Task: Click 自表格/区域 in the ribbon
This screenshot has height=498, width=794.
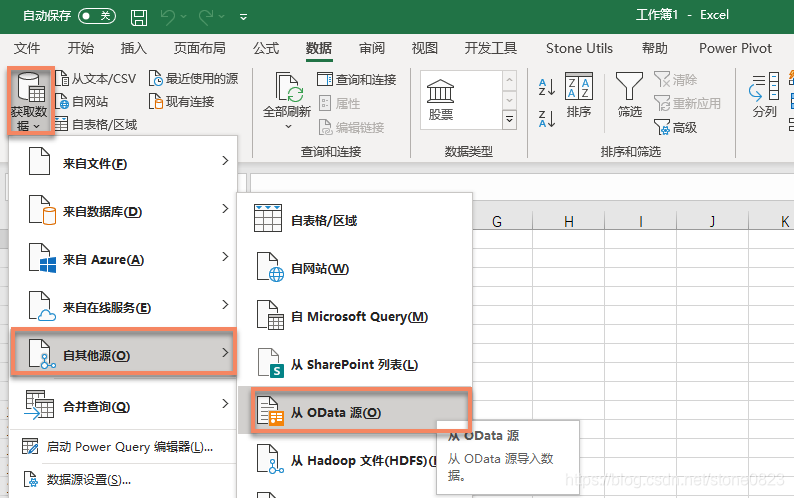Action: click(x=96, y=124)
